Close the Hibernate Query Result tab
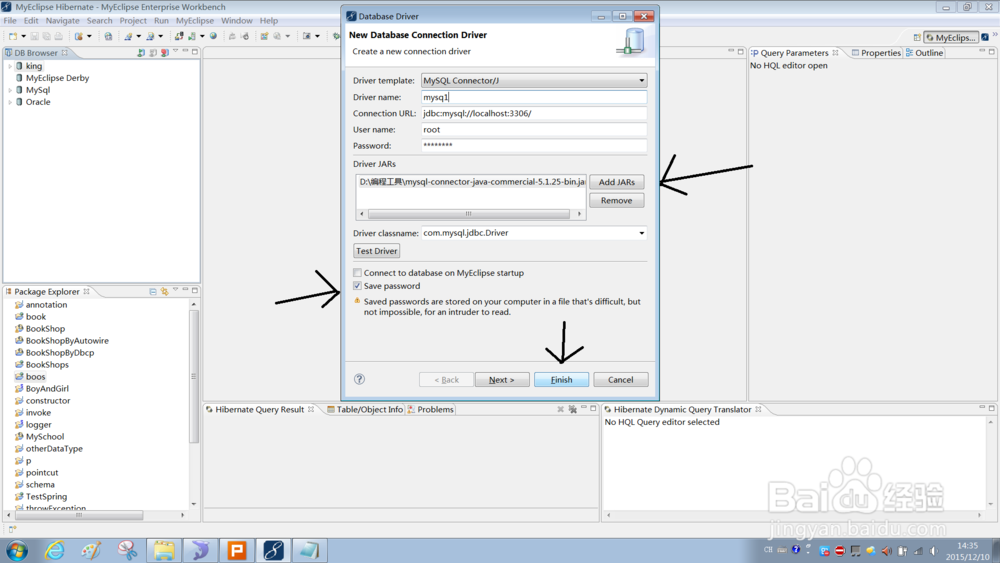The height and width of the screenshot is (563, 1000). 311,409
